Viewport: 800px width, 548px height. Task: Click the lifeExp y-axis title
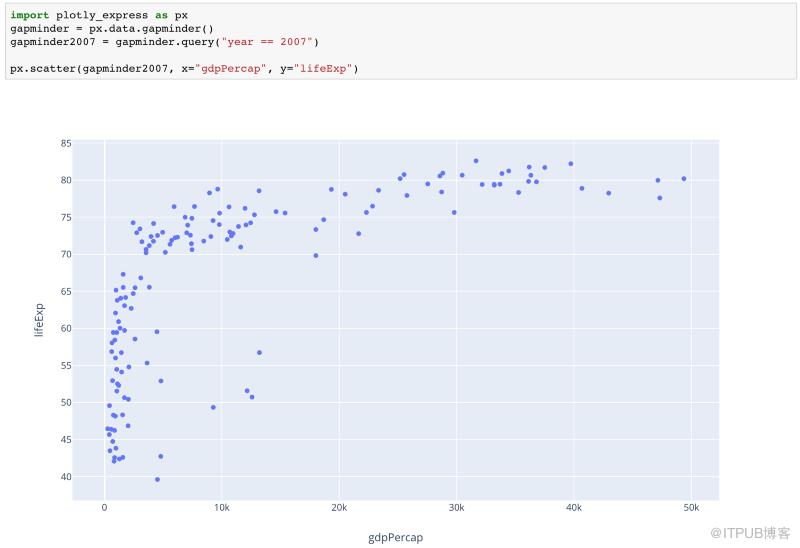39,320
